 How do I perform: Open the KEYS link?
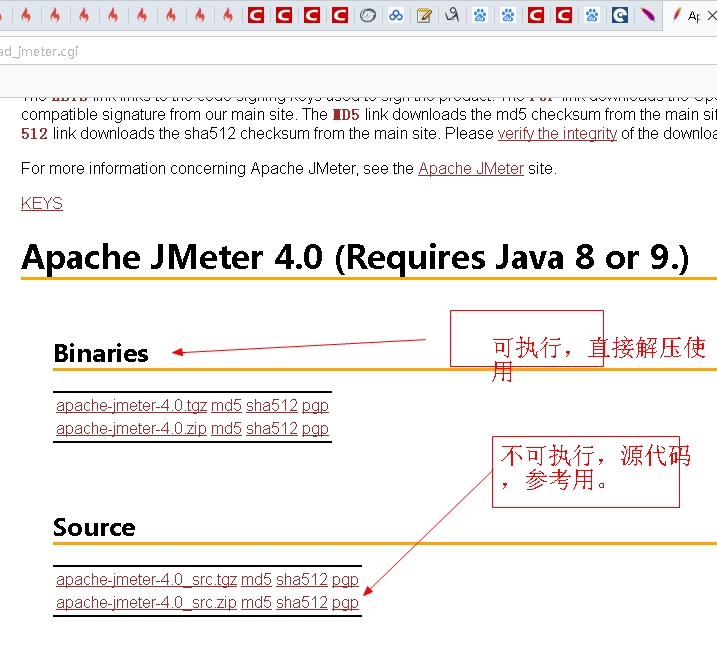42,204
